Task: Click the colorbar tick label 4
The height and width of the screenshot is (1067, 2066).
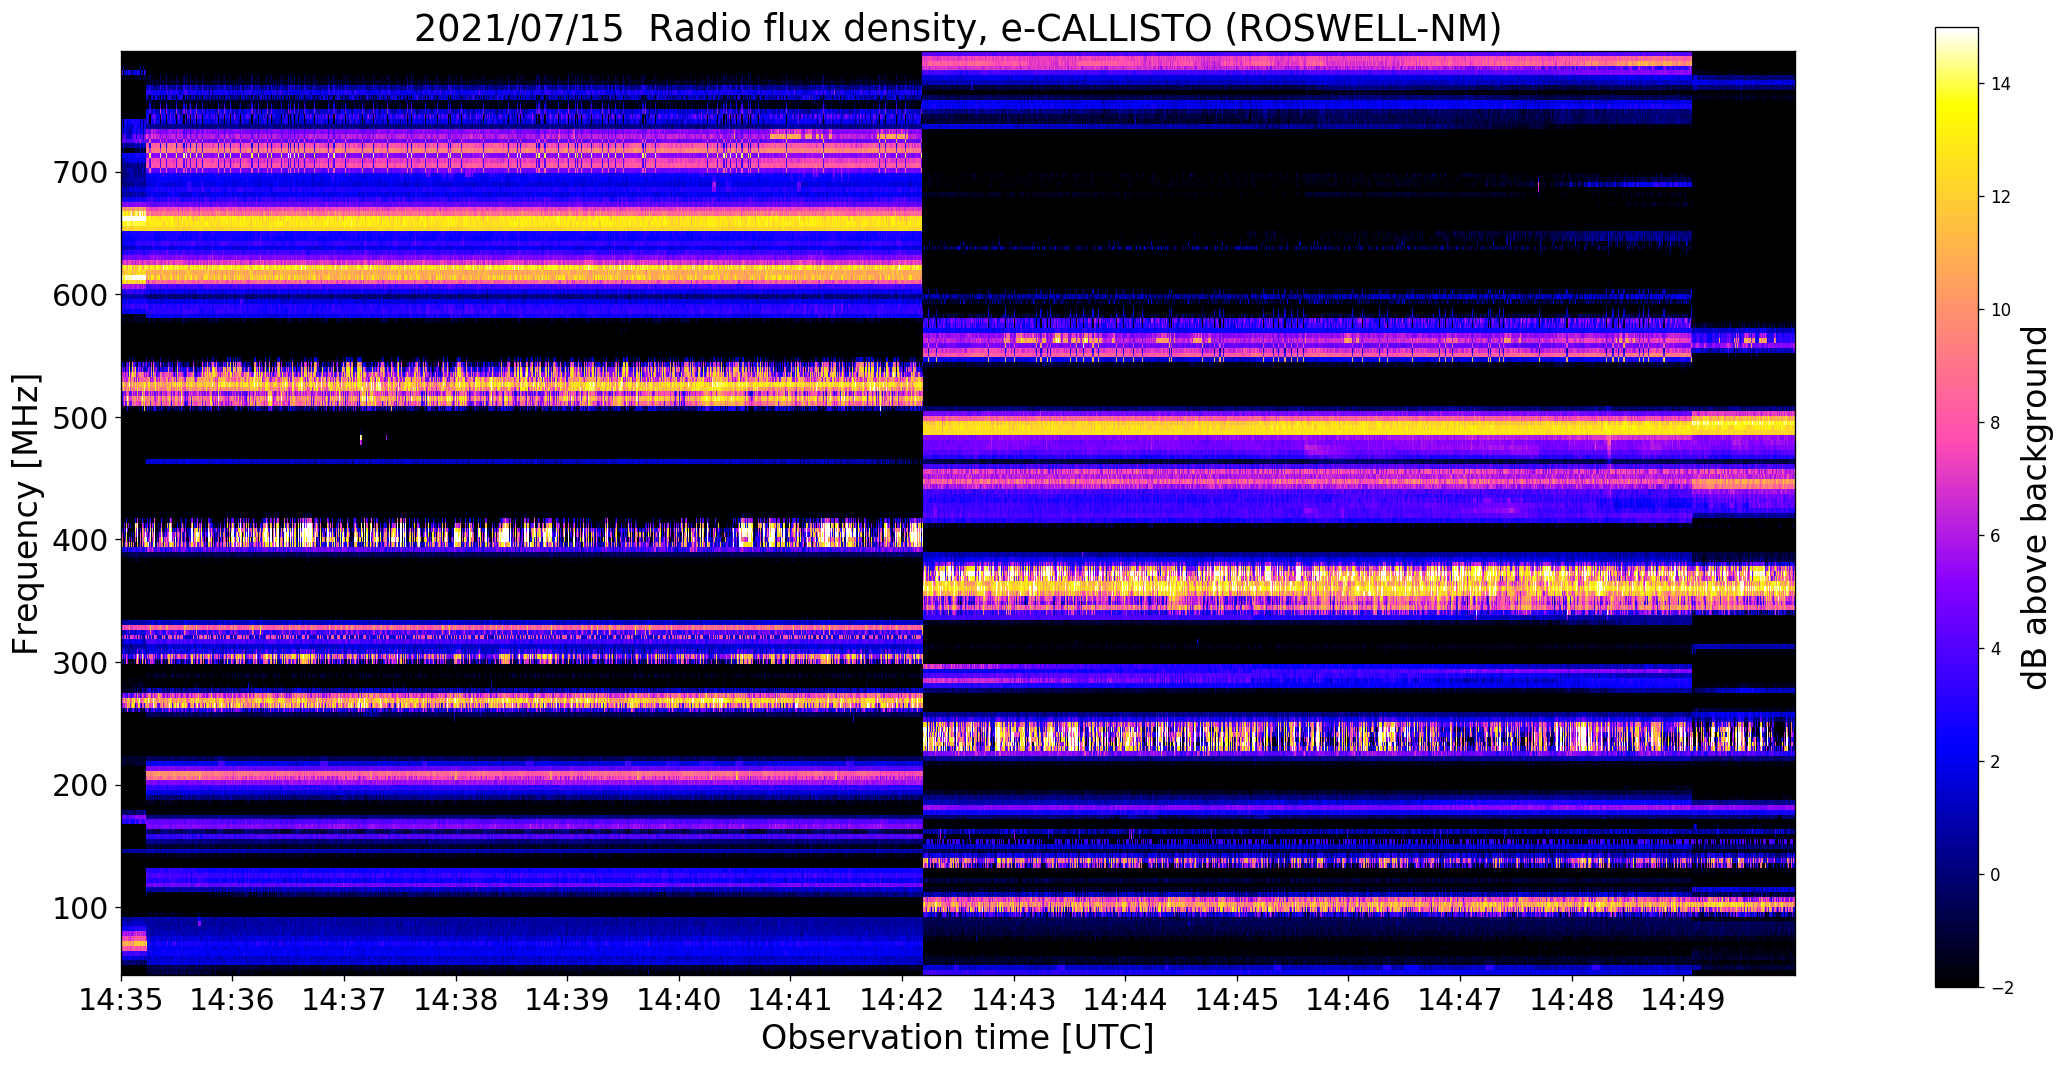Action: [1996, 649]
